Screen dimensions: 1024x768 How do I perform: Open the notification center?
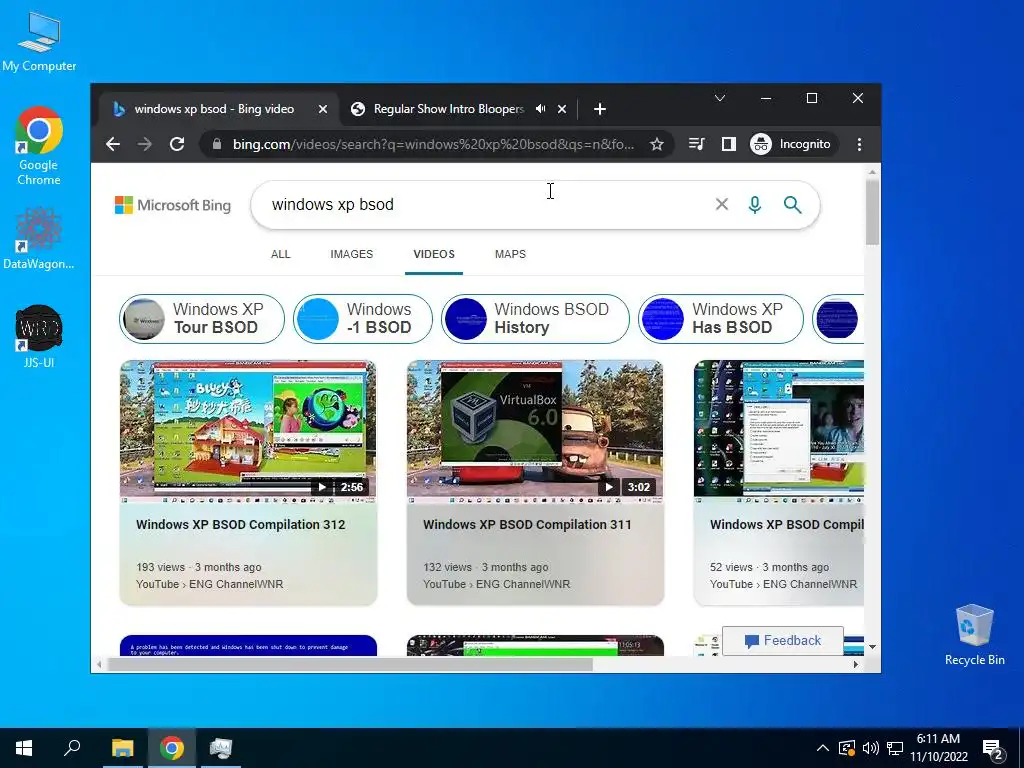tap(993, 749)
